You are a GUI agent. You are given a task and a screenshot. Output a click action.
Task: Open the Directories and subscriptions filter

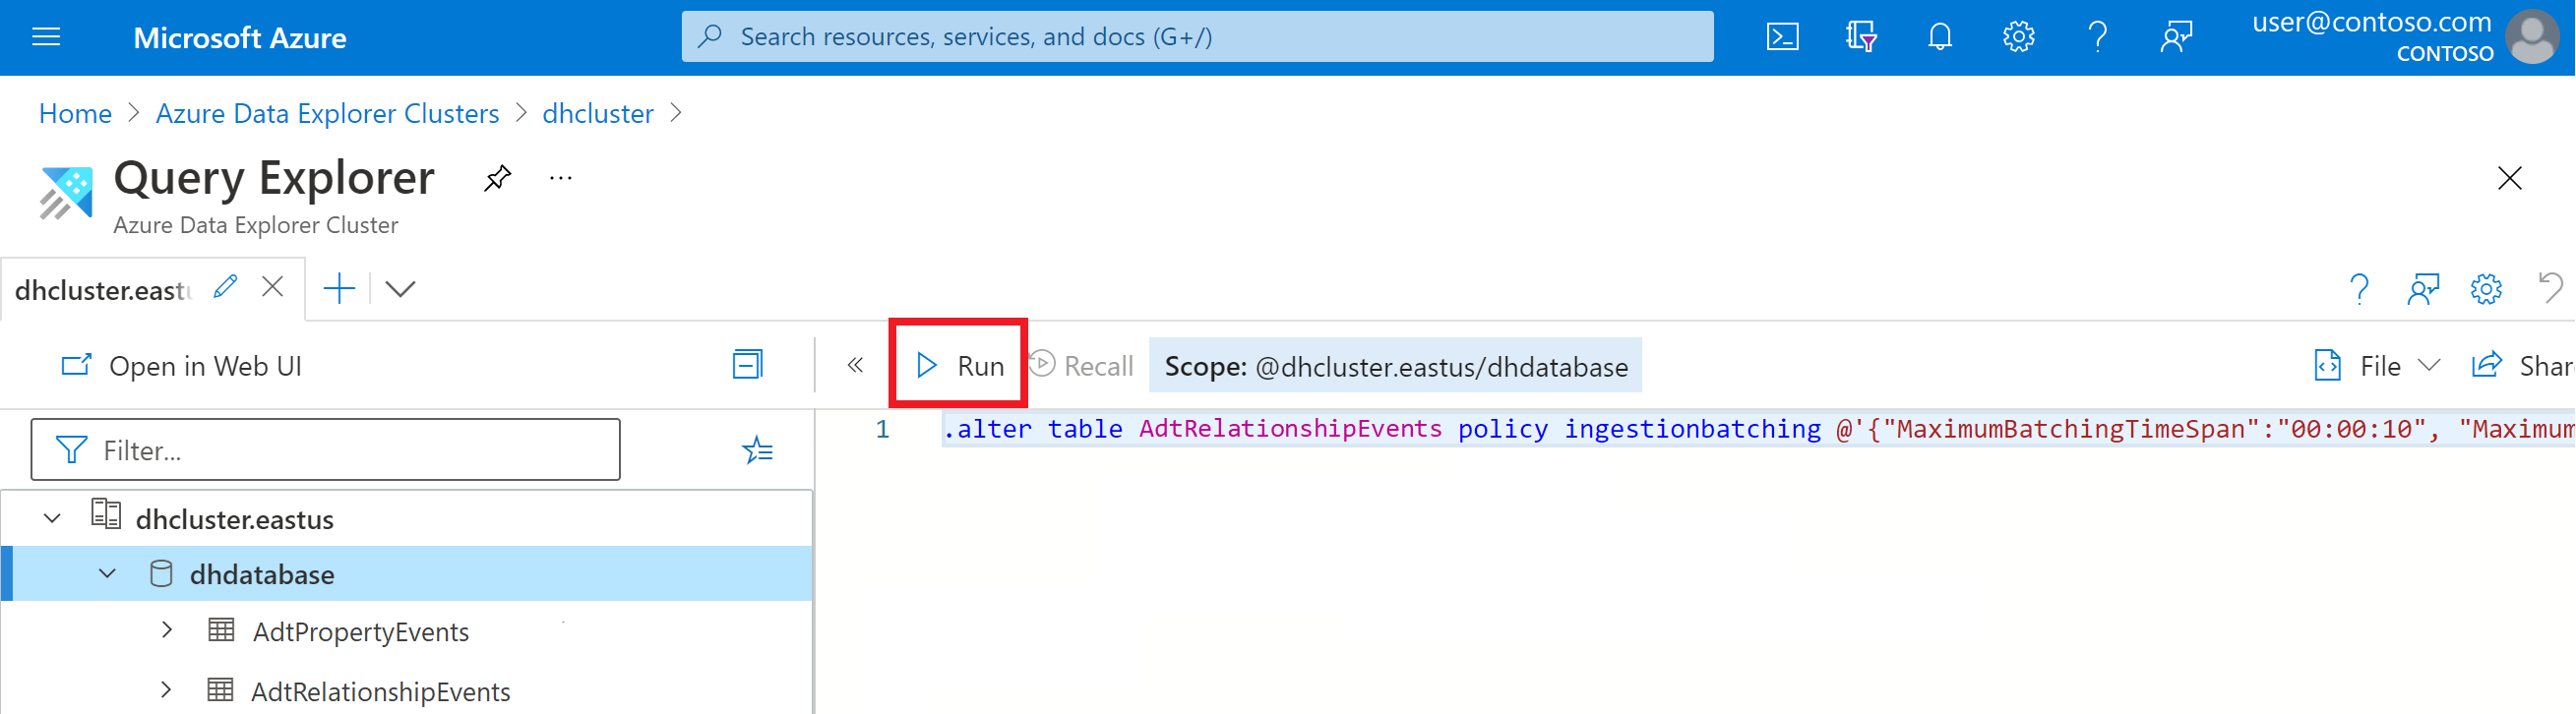[x=1861, y=38]
